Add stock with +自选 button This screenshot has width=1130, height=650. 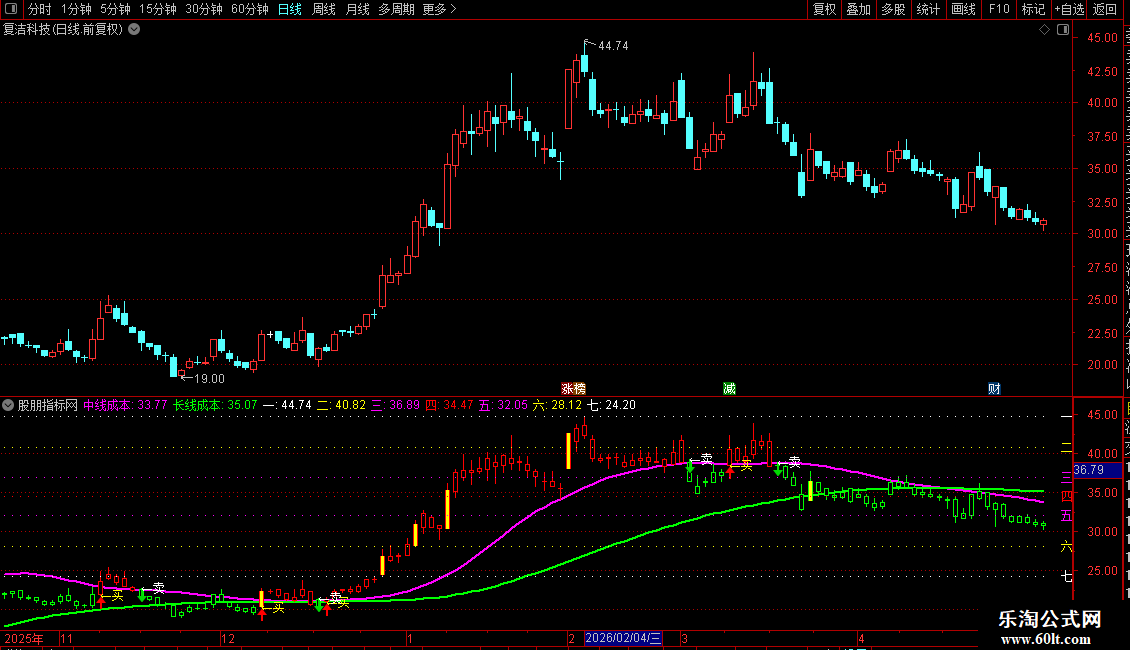pos(1069,9)
